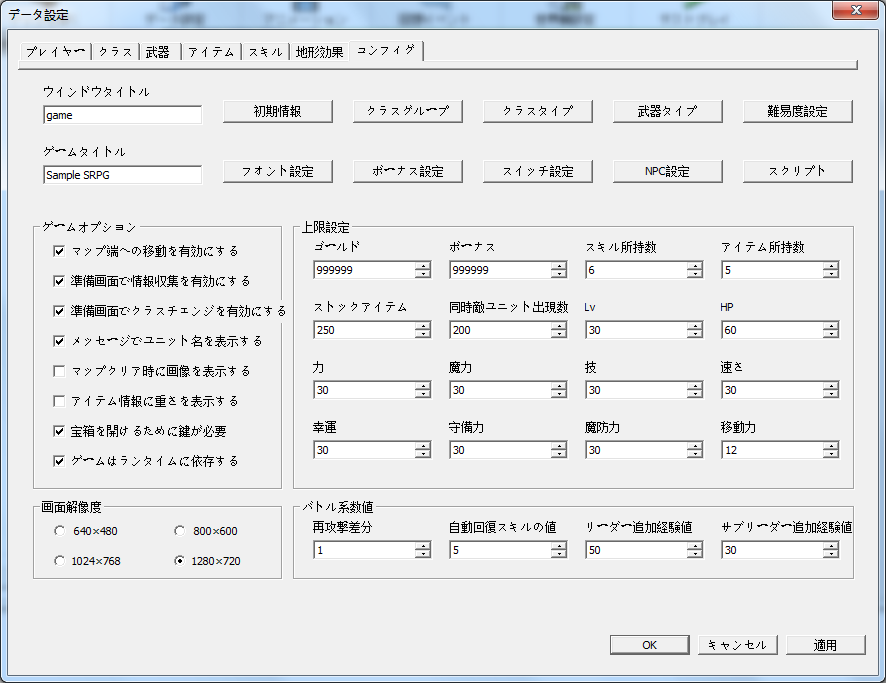Focus the ゲームタイトル text field
The image size is (886, 683).
pyautogui.click(x=122, y=175)
